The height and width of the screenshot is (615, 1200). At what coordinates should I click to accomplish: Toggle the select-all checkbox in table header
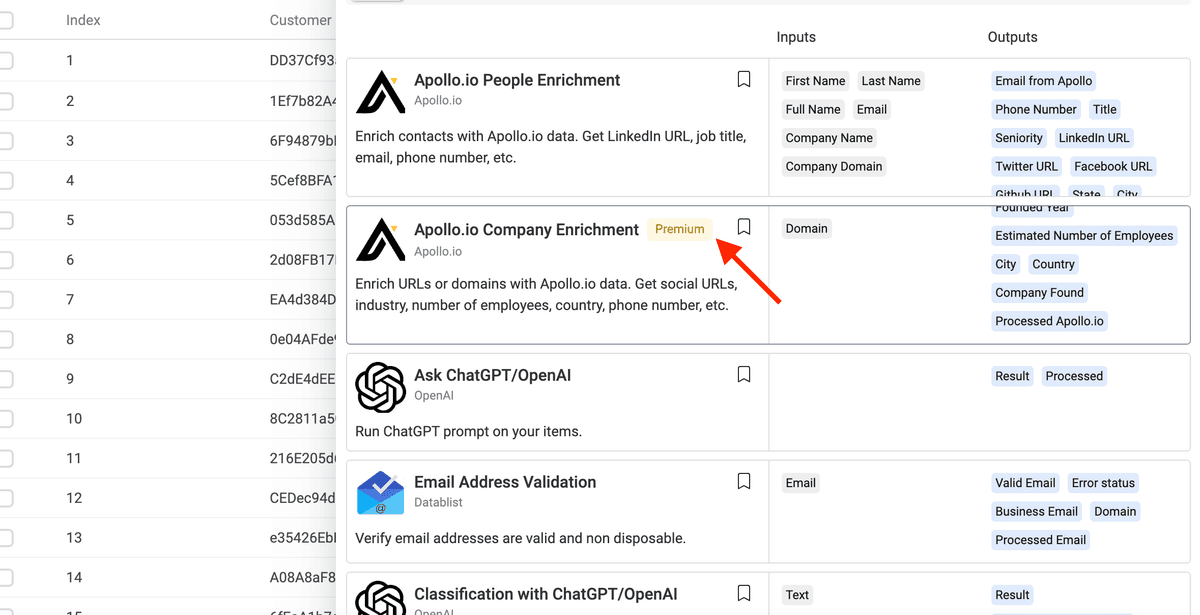tap(5, 20)
